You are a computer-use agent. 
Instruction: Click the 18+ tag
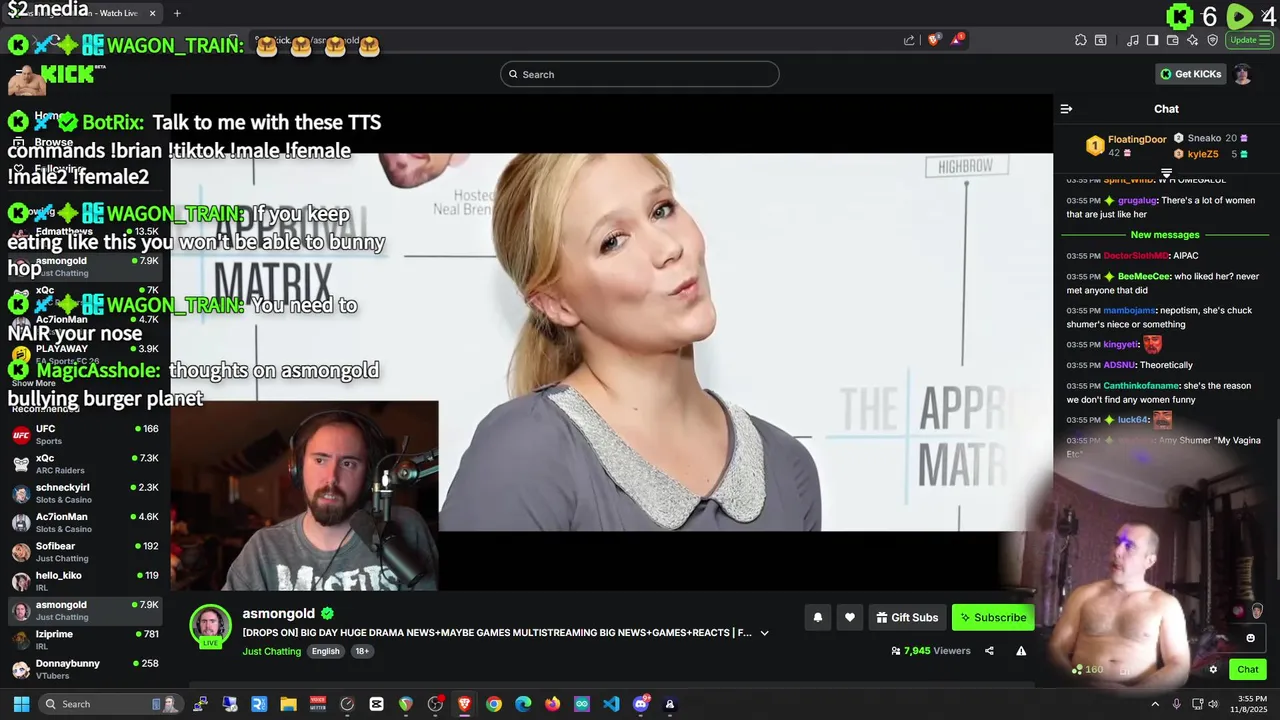click(362, 651)
